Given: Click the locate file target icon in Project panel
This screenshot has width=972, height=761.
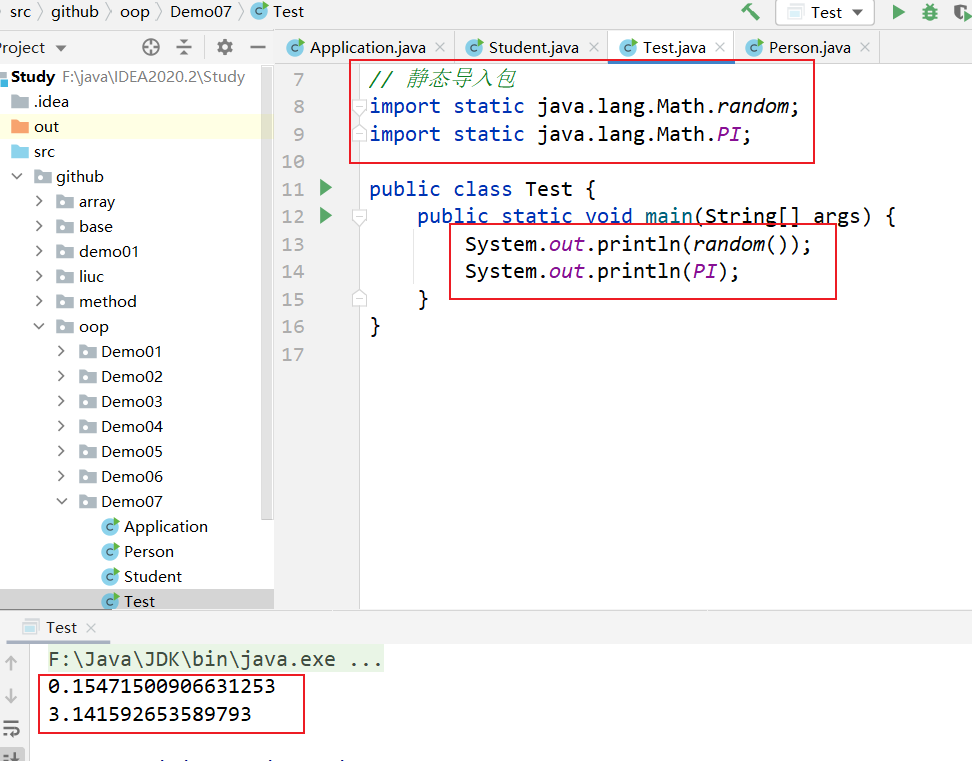Looking at the screenshot, I should [151, 47].
